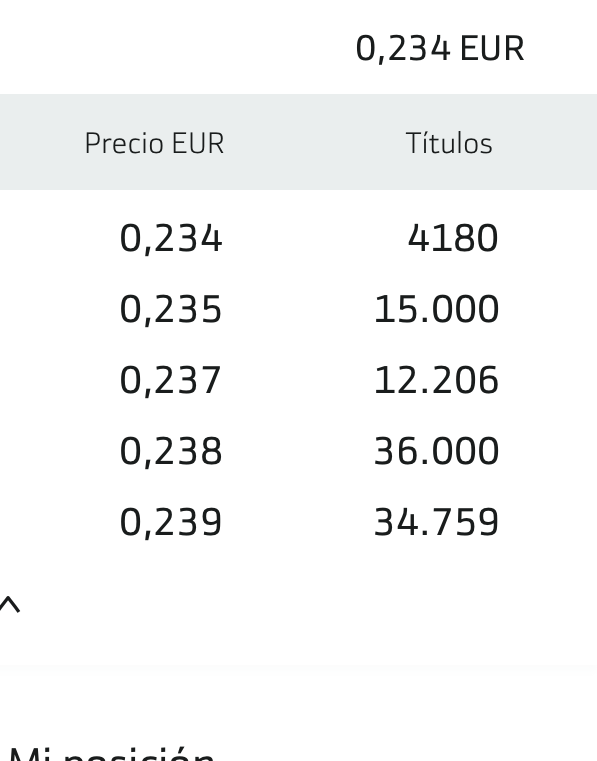Select the 0,234 price row

[x=298, y=238]
